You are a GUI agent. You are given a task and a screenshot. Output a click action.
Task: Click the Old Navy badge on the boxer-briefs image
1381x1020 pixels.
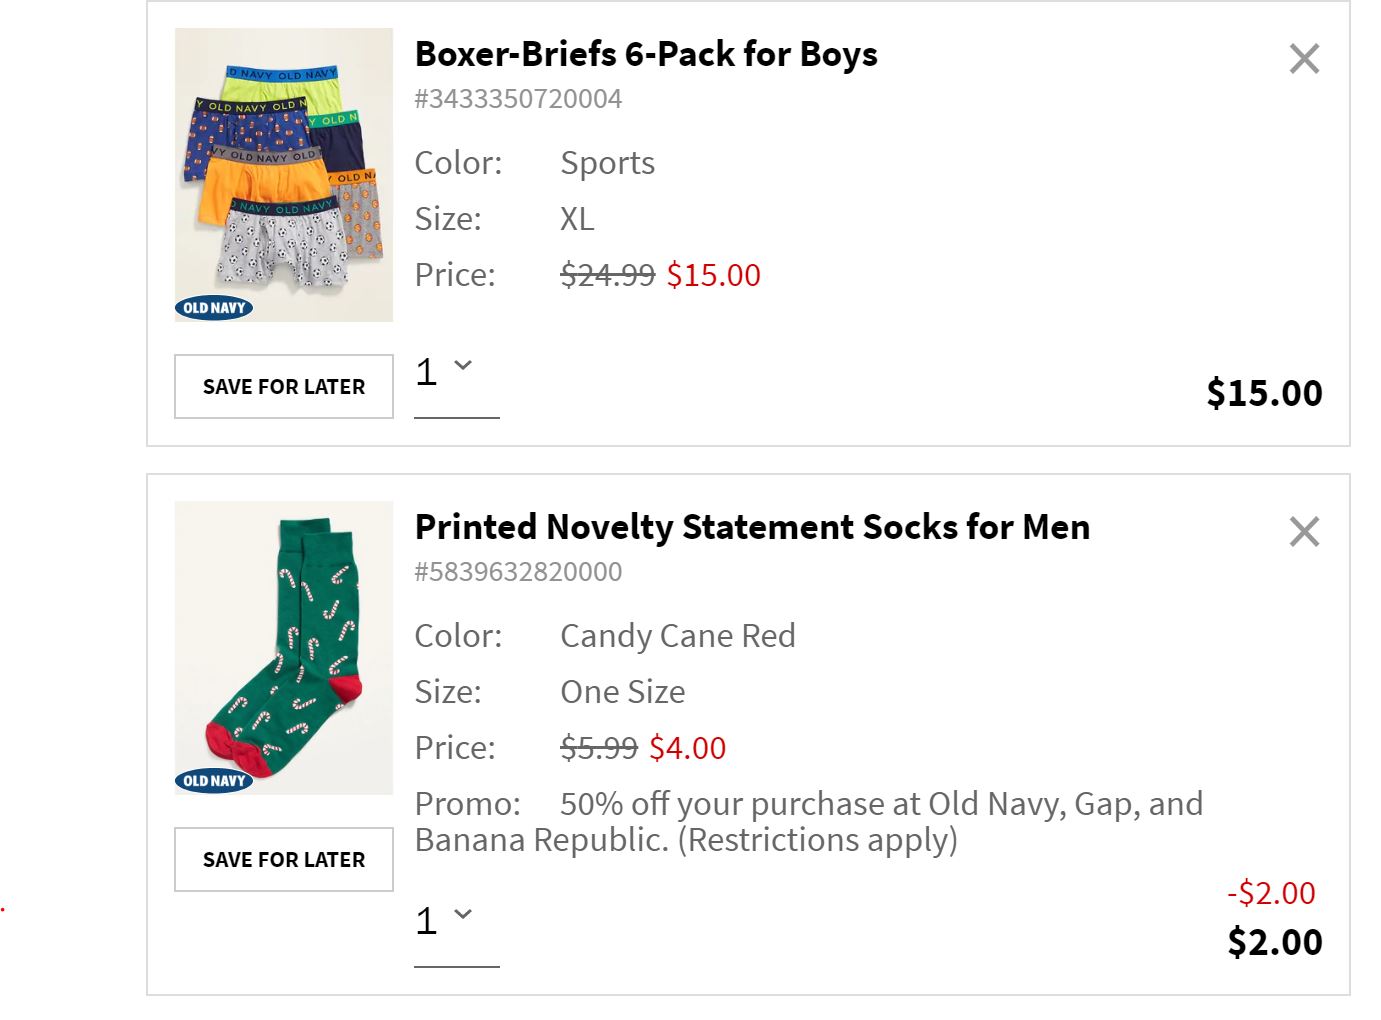click(x=214, y=308)
